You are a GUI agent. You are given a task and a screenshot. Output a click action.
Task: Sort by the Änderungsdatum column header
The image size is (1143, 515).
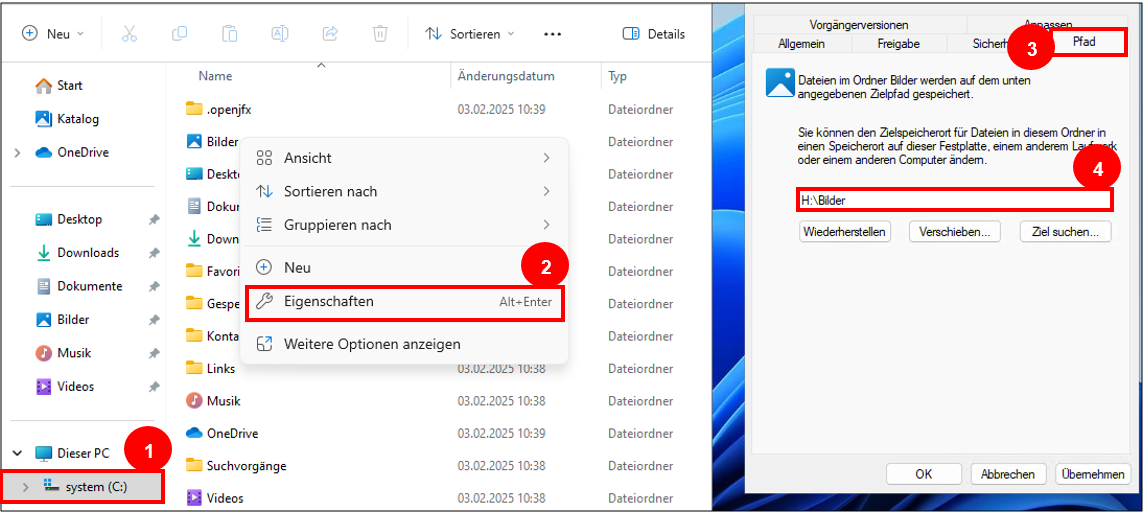pos(506,76)
